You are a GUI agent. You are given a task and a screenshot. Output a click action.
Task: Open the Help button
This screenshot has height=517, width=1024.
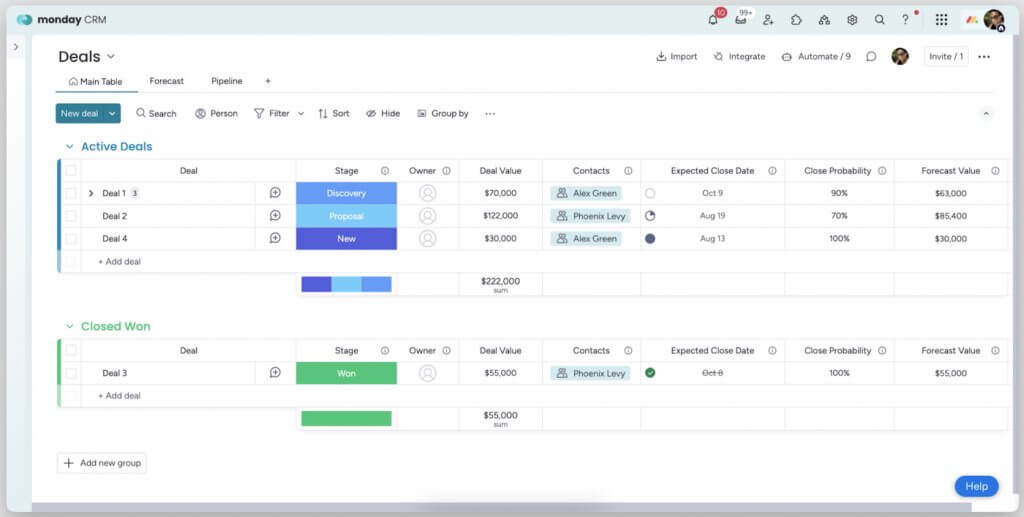[x=976, y=486]
